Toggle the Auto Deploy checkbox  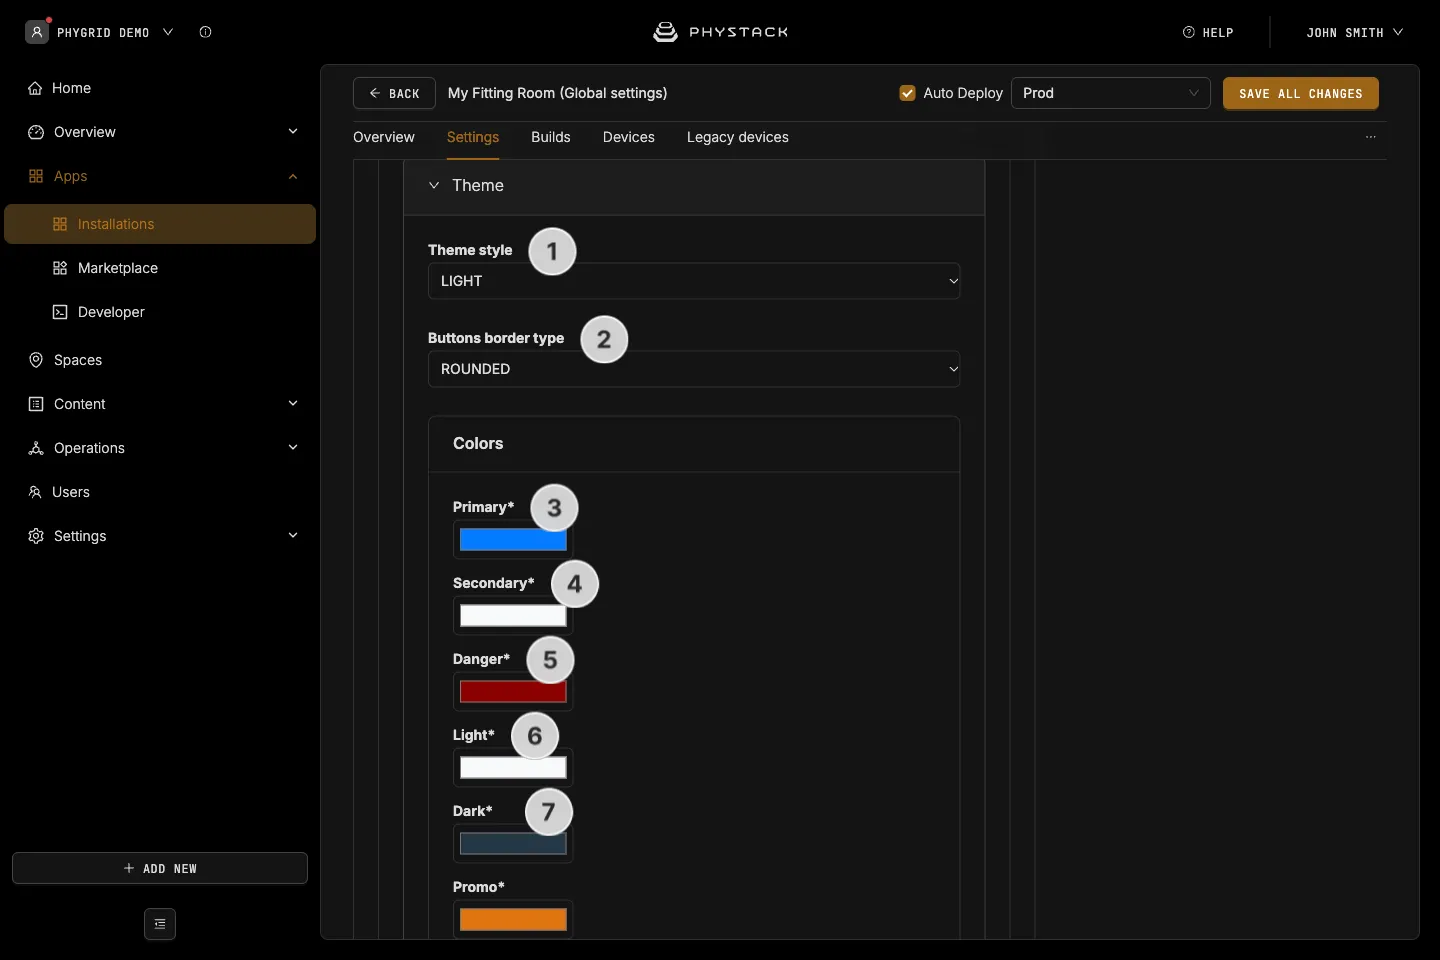point(908,93)
